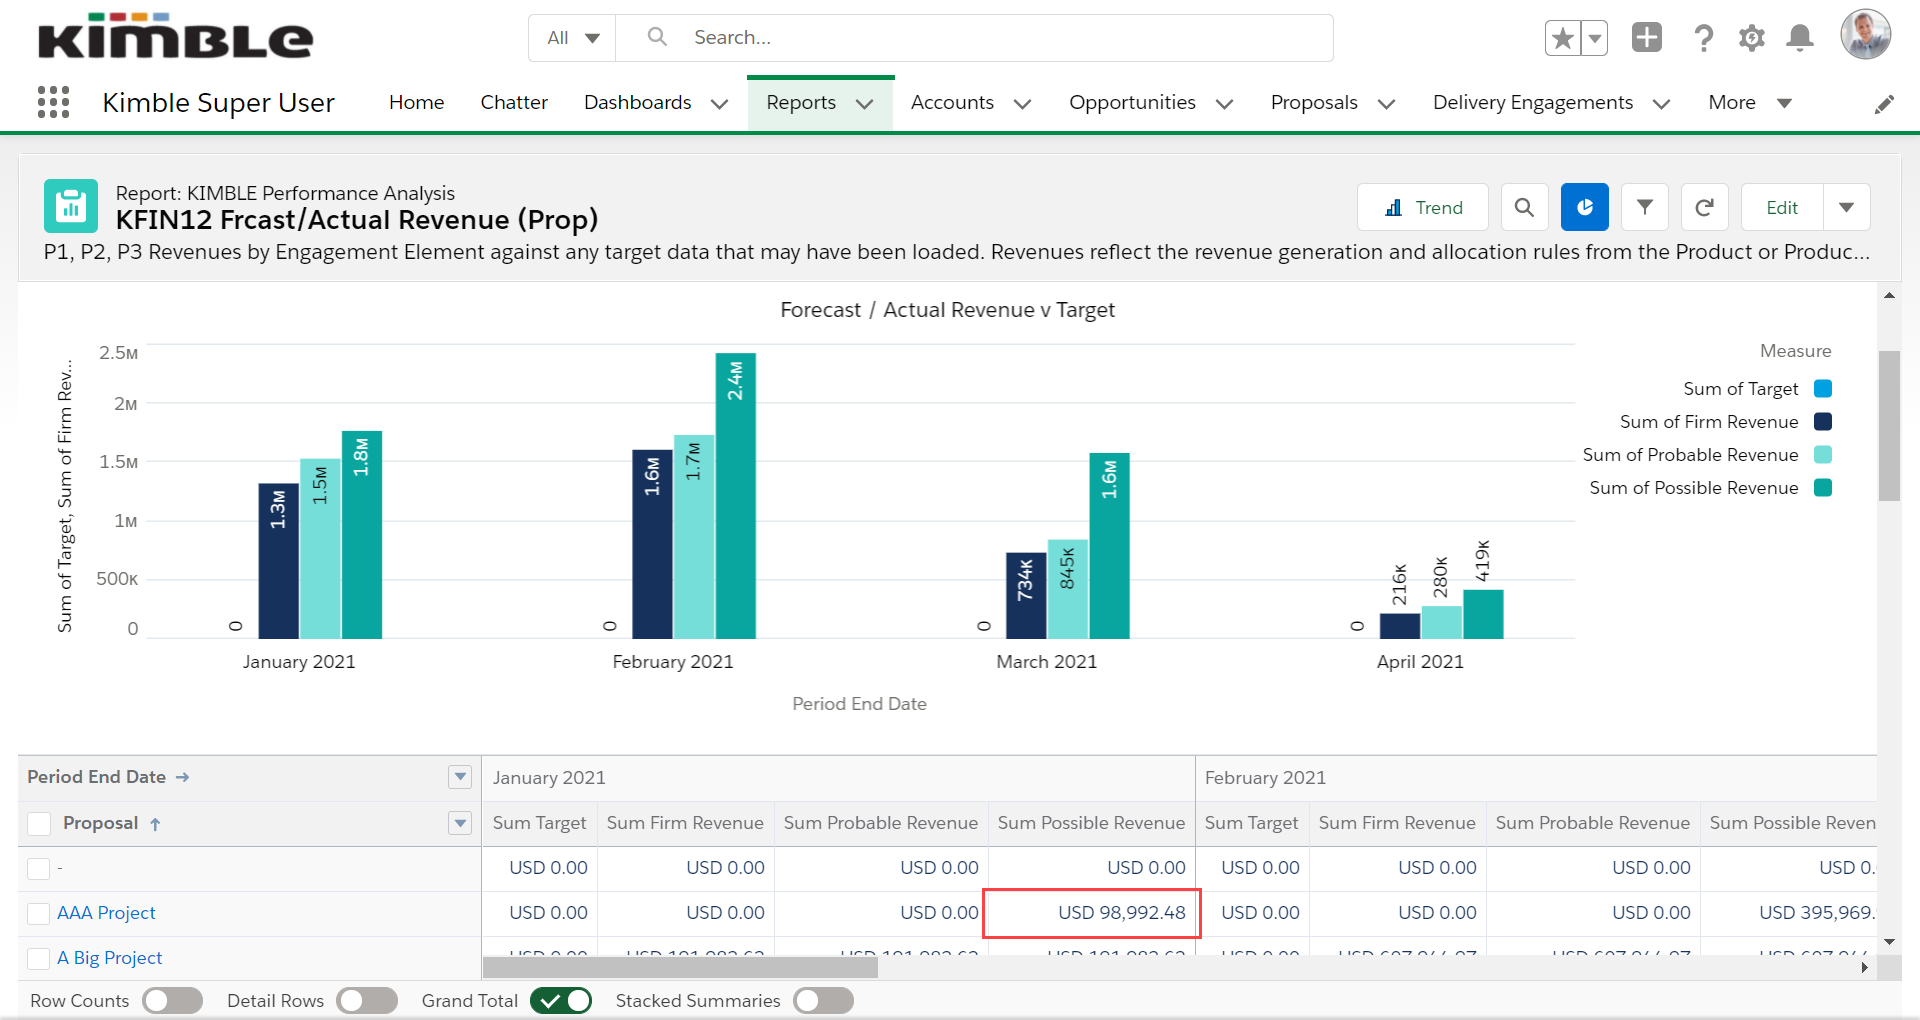Go to the Home tab

pyautogui.click(x=416, y=102)
